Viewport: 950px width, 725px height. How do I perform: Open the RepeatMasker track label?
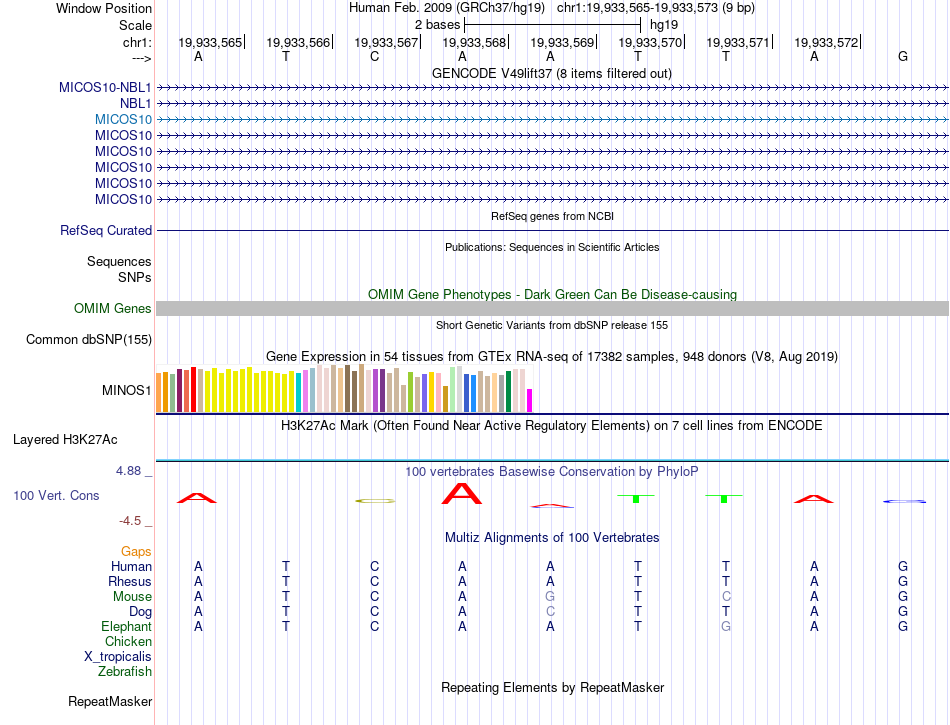pos(109,701)
